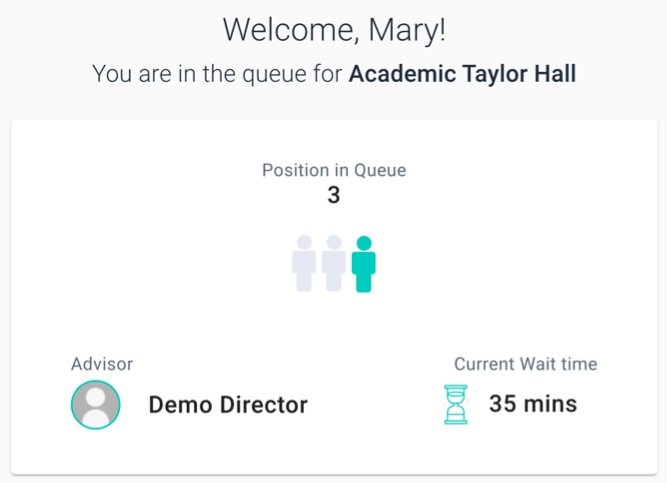The width and height of the screenshot is (667, 483).
Task: Select the Demo Director advisor name
Action: point(228,405)
